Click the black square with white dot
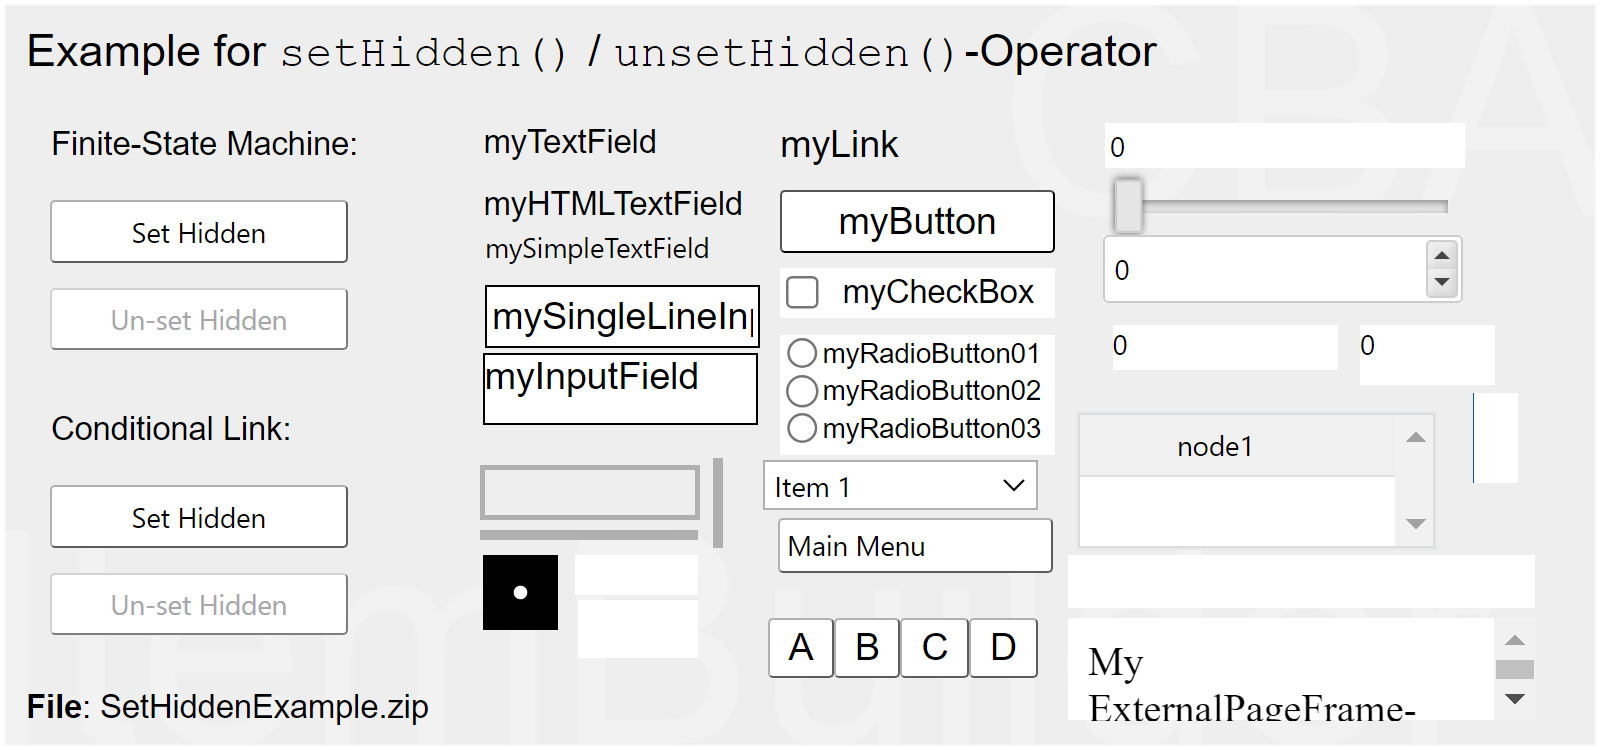This screenshot has height=750, width=1600. 520,592
